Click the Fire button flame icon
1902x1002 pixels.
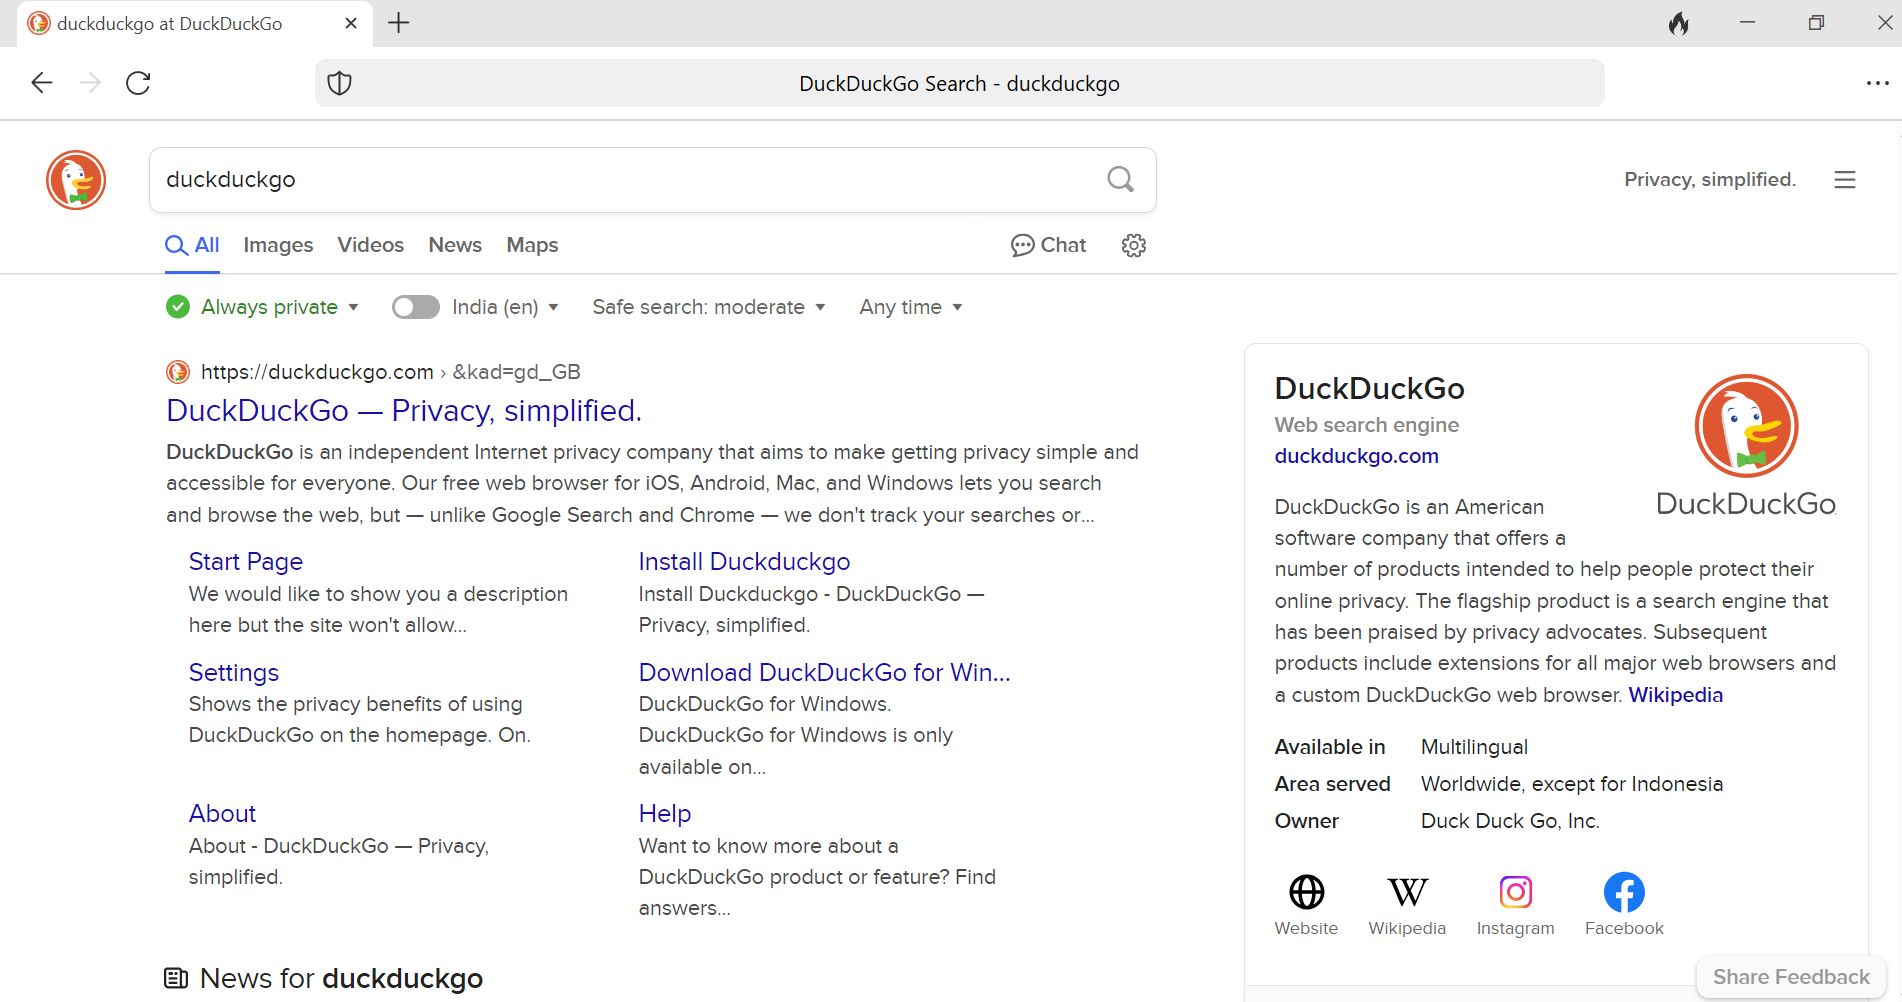1679,23
